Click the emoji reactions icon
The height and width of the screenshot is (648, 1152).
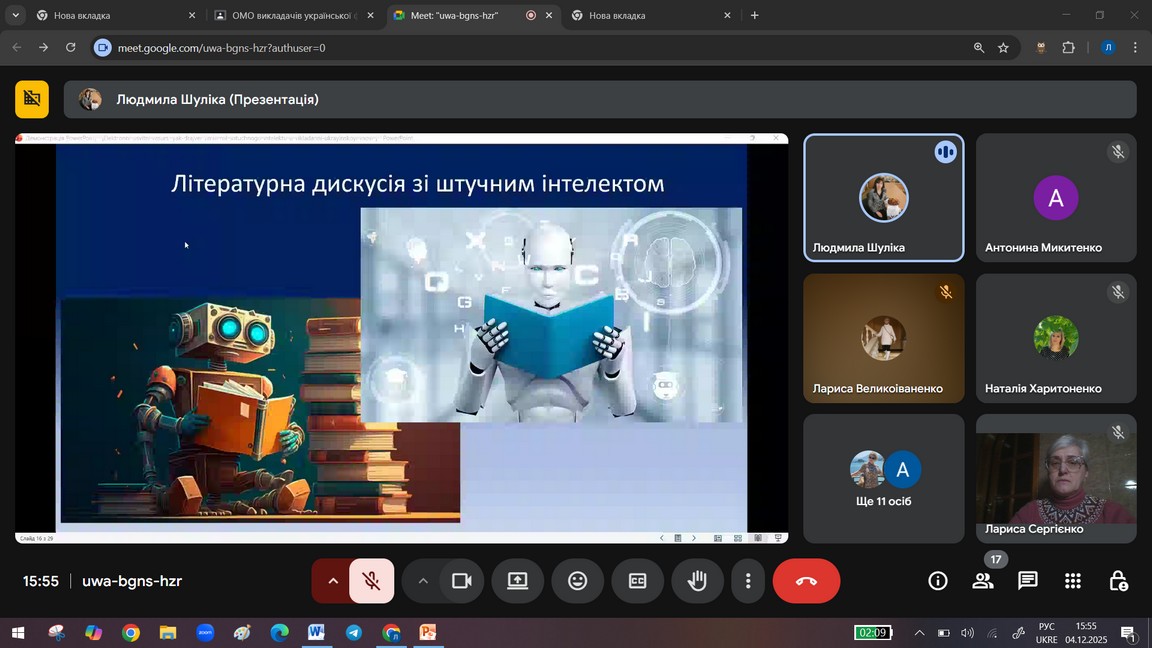click(577, 581)
